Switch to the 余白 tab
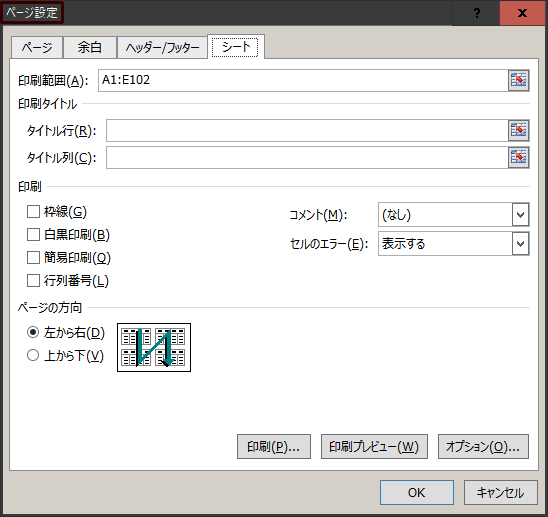 pos(90,47)
